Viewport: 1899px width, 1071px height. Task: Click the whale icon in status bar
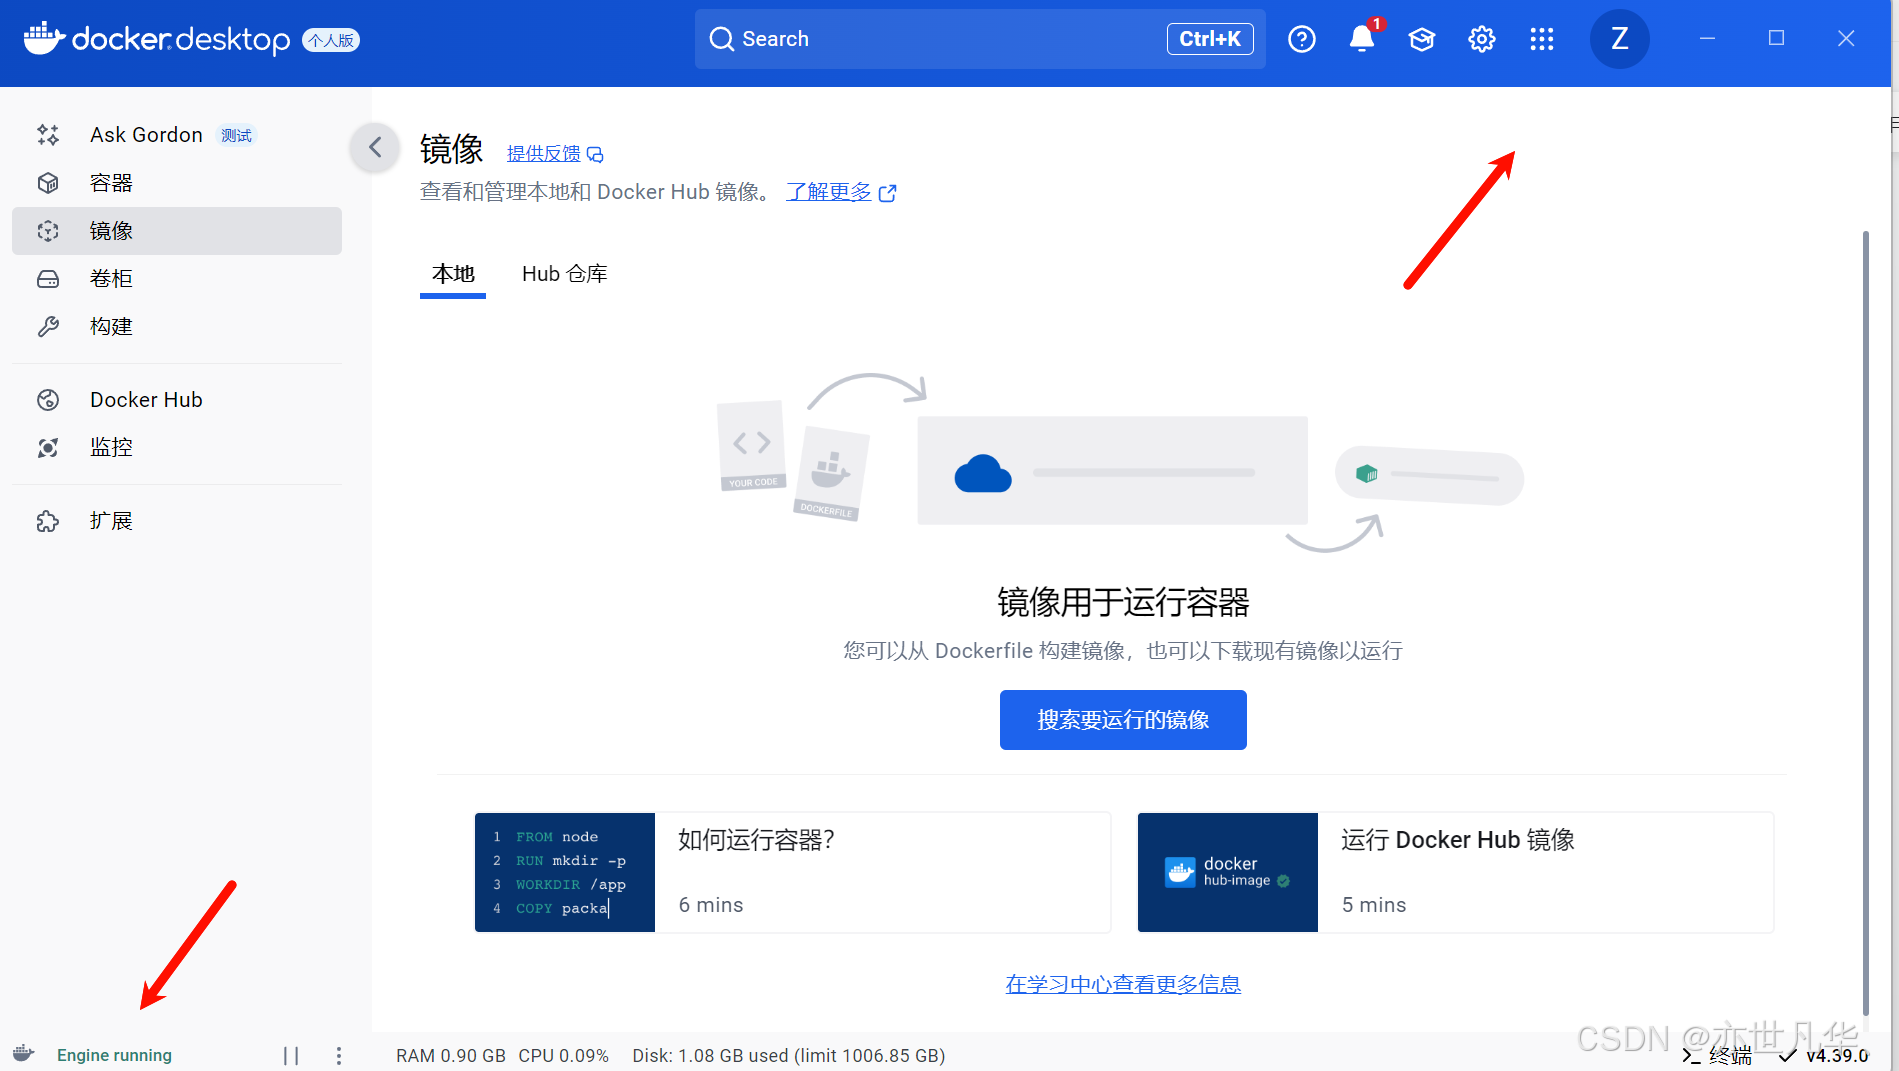click(24, 1054)
